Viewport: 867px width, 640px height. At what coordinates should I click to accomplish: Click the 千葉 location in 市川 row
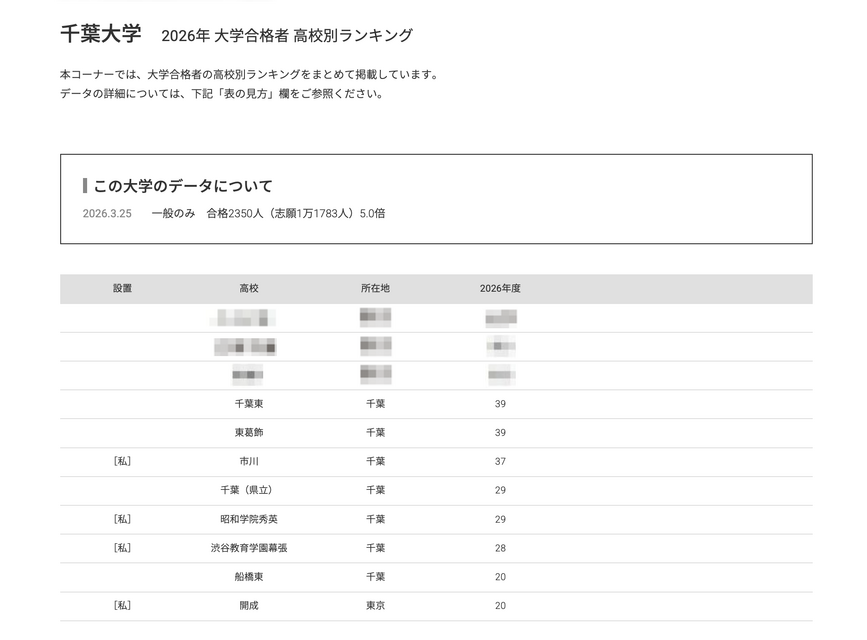[375, 461]
